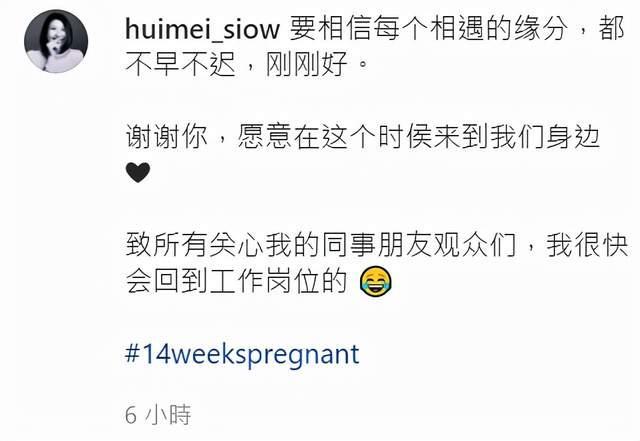The image size is (640, 441).
Task: Click the phrase 致所有关心我的
Action: 223,245
